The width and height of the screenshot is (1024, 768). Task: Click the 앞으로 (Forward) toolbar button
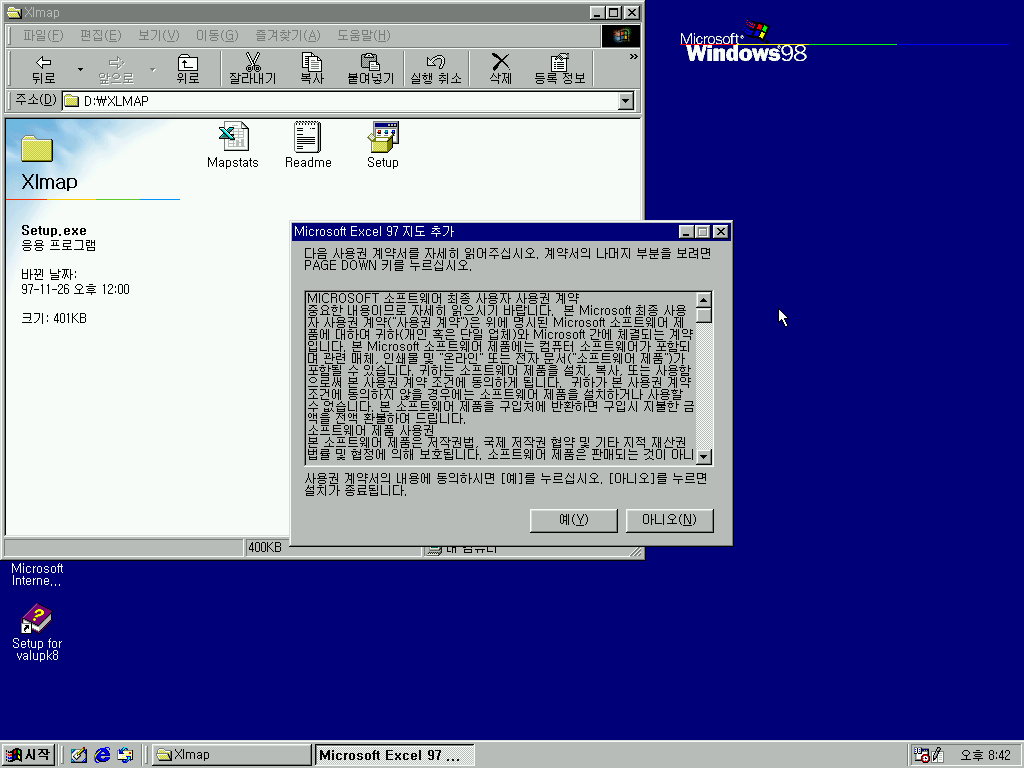116,69
